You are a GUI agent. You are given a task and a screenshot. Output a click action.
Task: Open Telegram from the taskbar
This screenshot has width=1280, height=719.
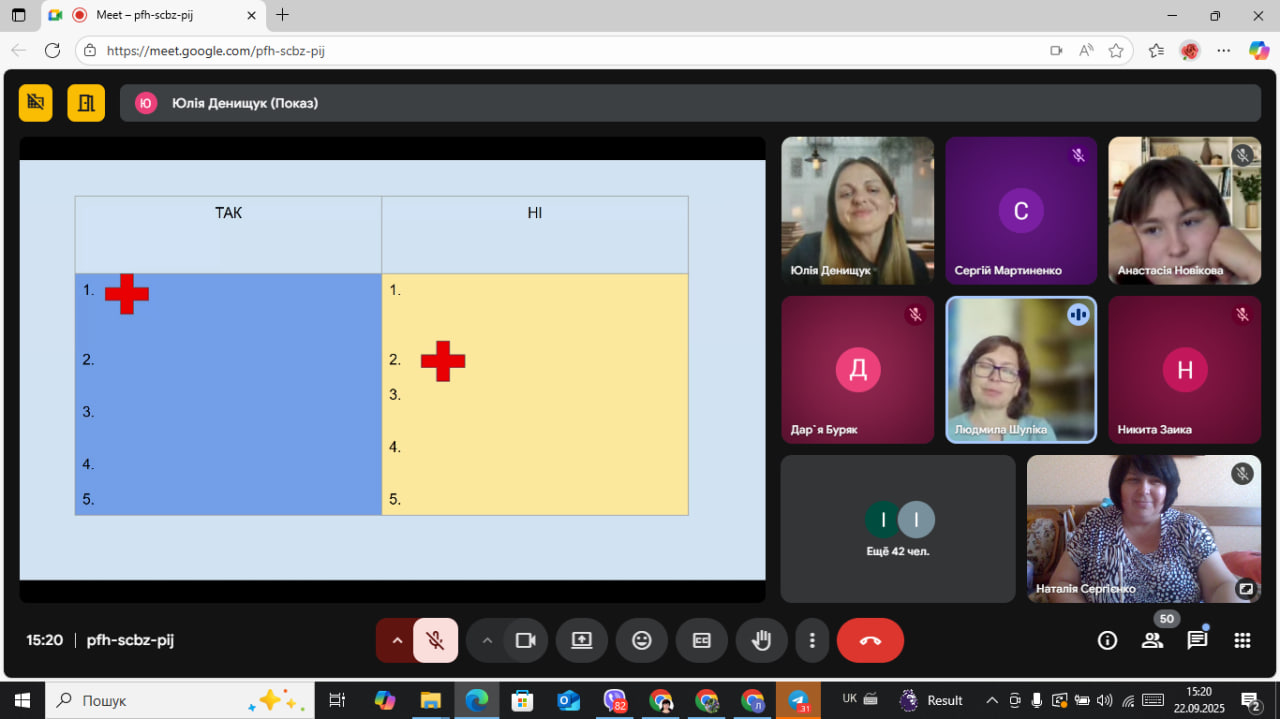[798, 700]
